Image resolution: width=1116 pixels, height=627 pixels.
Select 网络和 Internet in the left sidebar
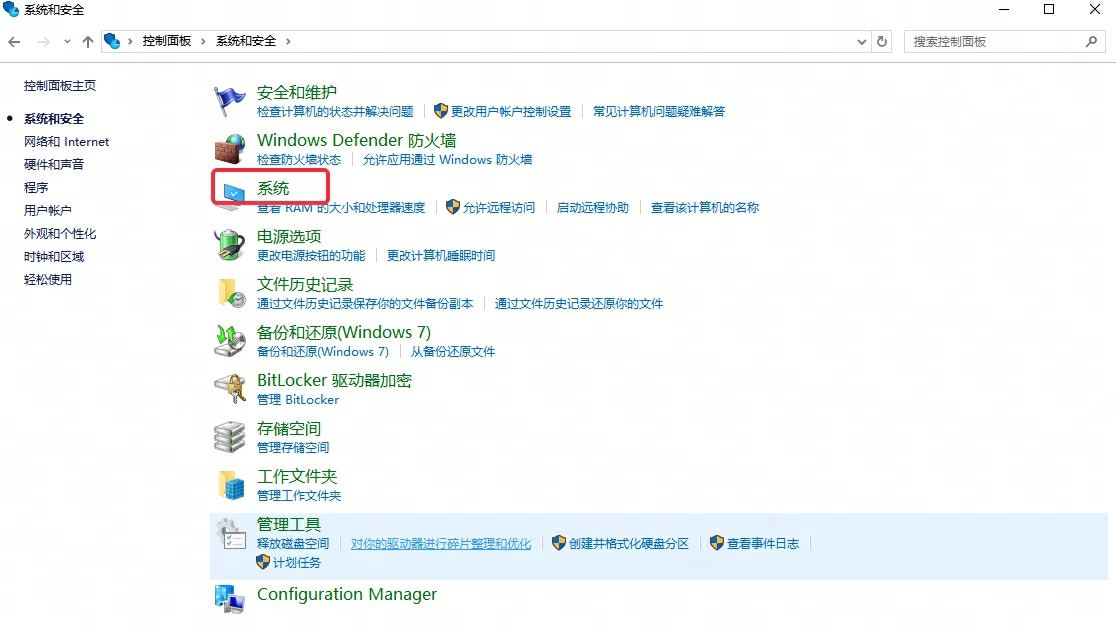click(66, 142)
